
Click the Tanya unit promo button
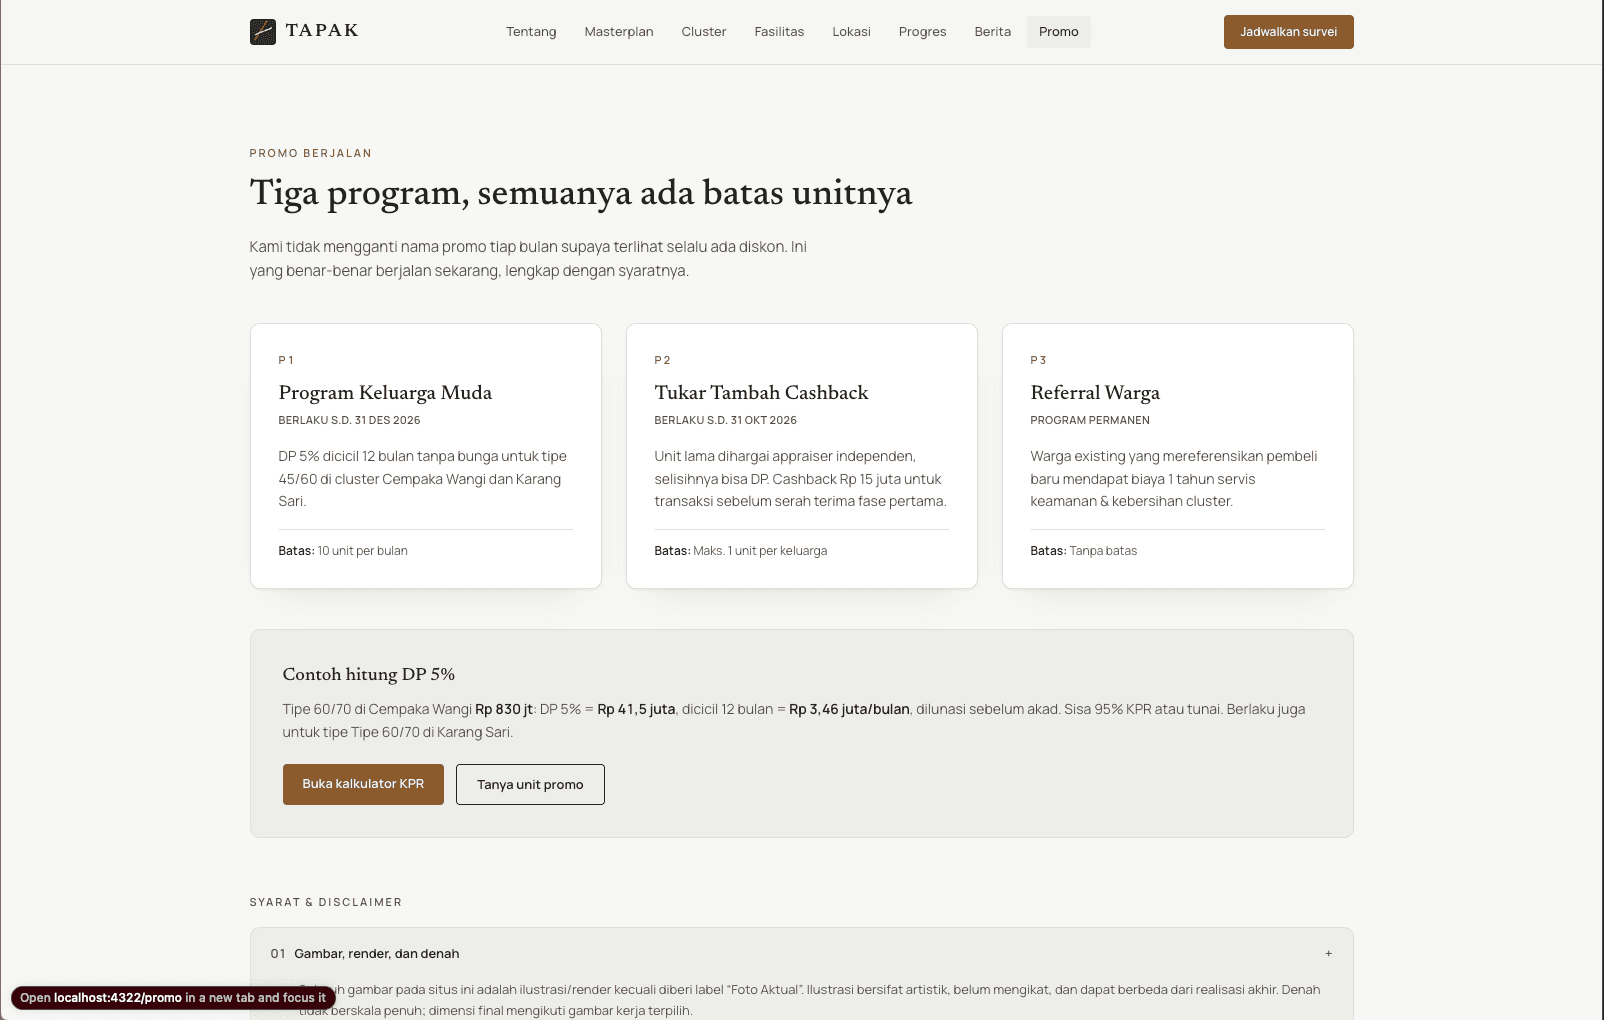point(530,784)
